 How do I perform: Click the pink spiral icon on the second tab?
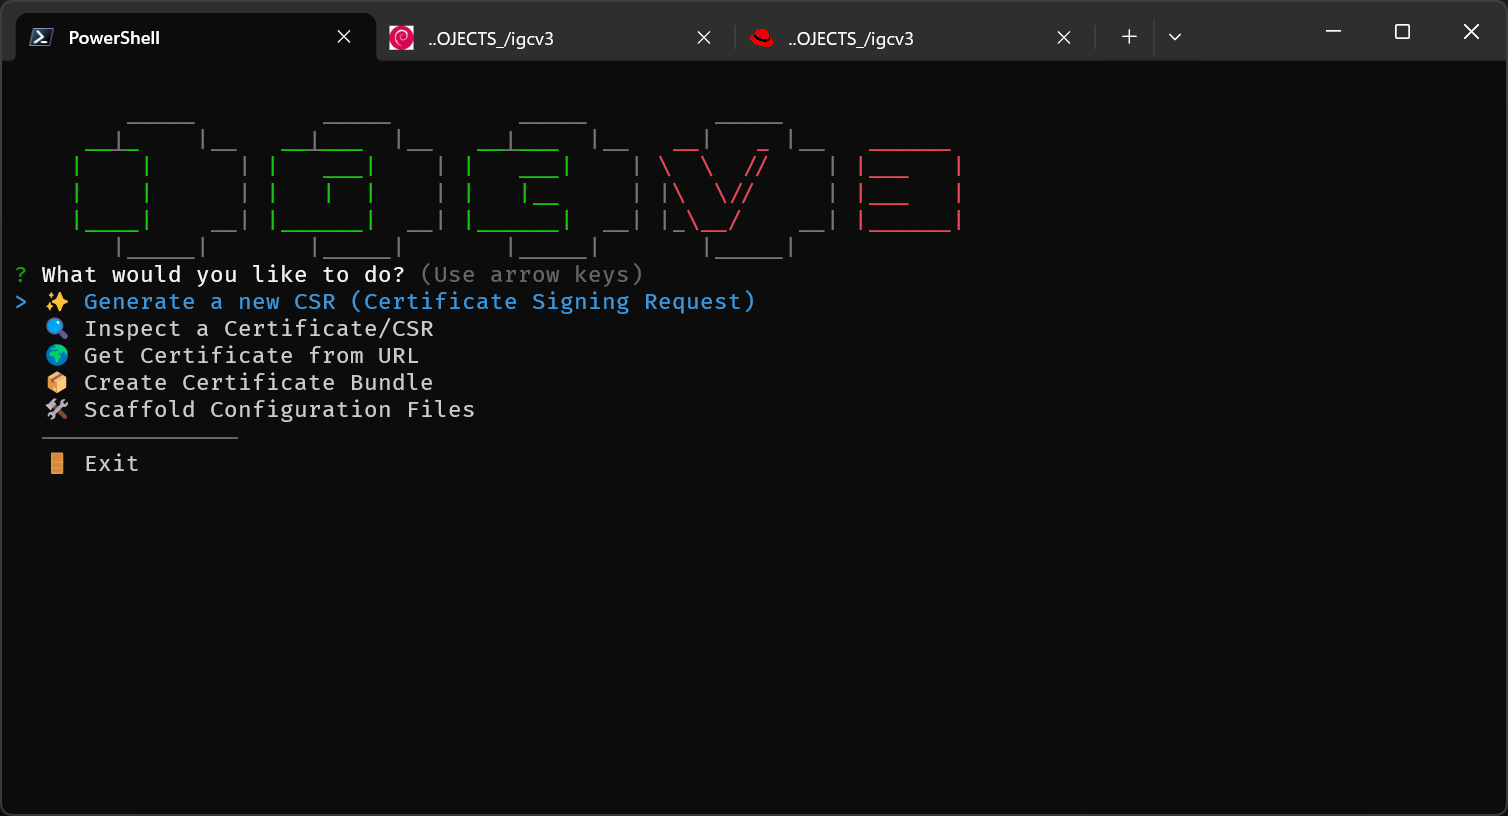402,38
